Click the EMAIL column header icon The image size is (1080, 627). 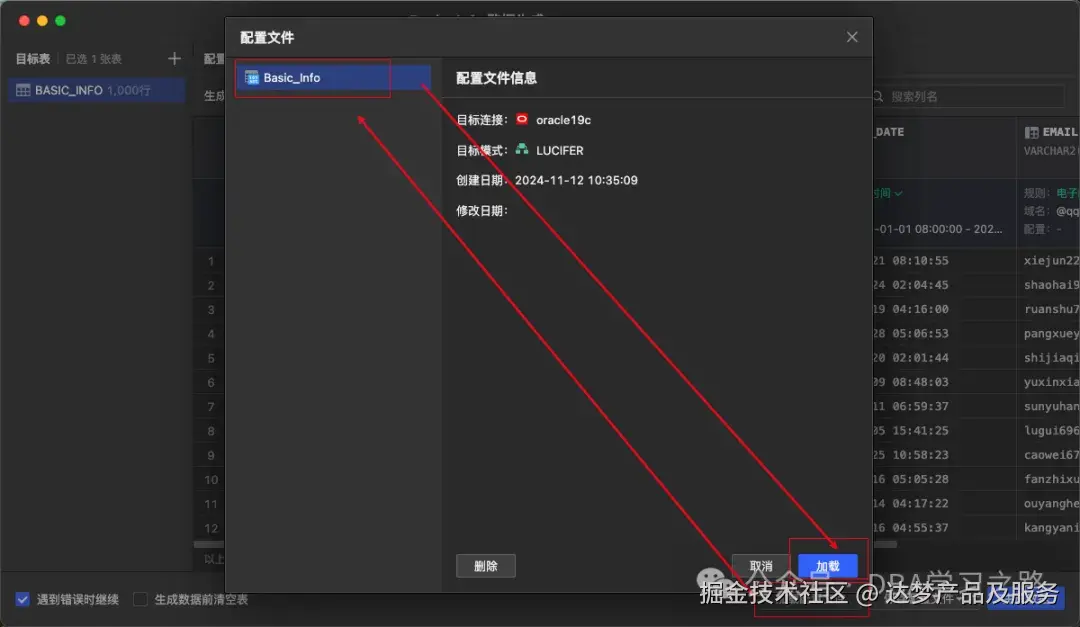[1033, 132]
